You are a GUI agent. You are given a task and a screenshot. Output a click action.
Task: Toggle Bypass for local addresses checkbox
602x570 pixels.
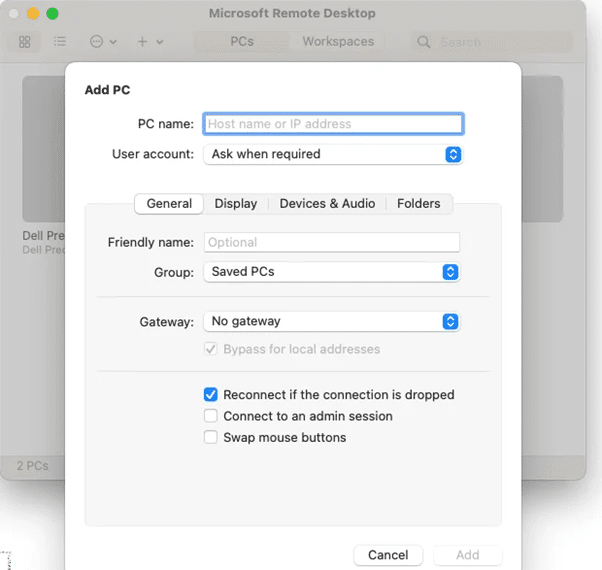pyautogui.click(x=210, y=349)
